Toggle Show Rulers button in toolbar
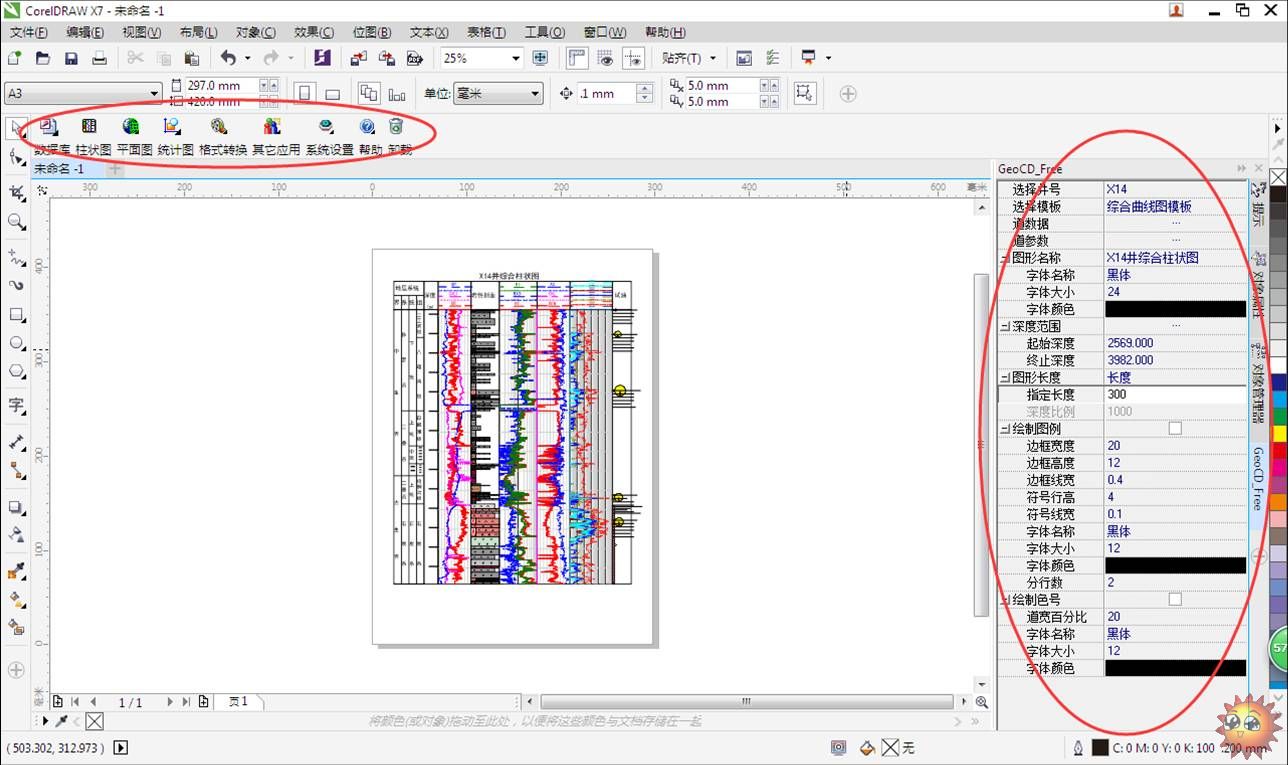This screenshot has height=765, width=1288. point(577,58)
